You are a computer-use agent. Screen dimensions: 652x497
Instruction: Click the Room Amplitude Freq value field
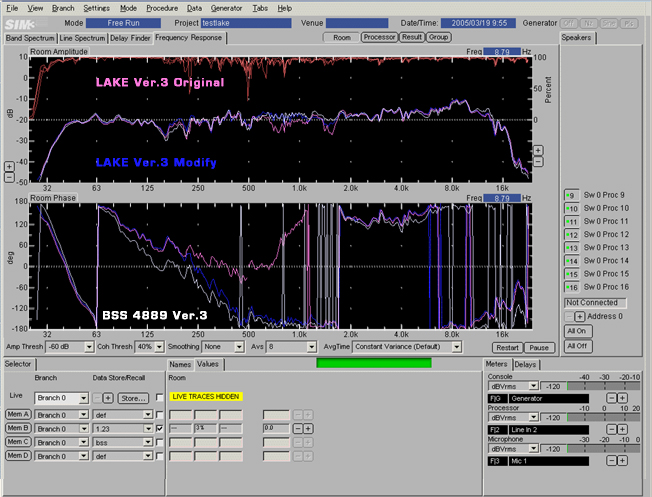pyautogui.click(x=502, y=52)
